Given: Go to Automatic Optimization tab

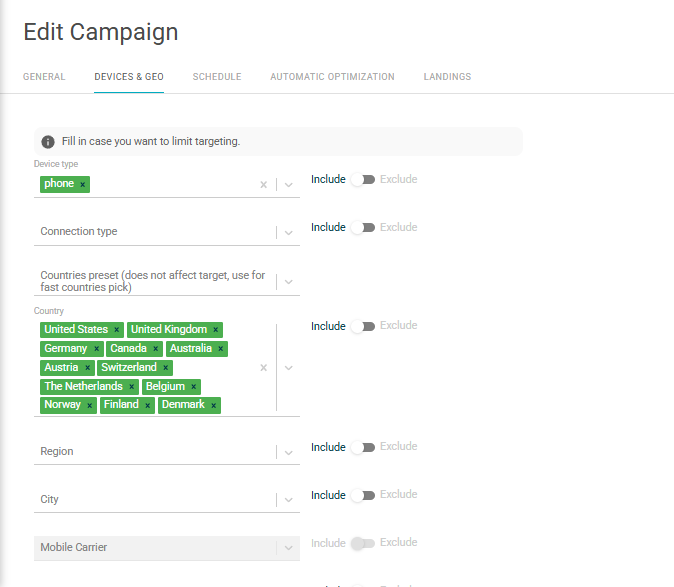Looking at the screenshot, I should [332, 77].
